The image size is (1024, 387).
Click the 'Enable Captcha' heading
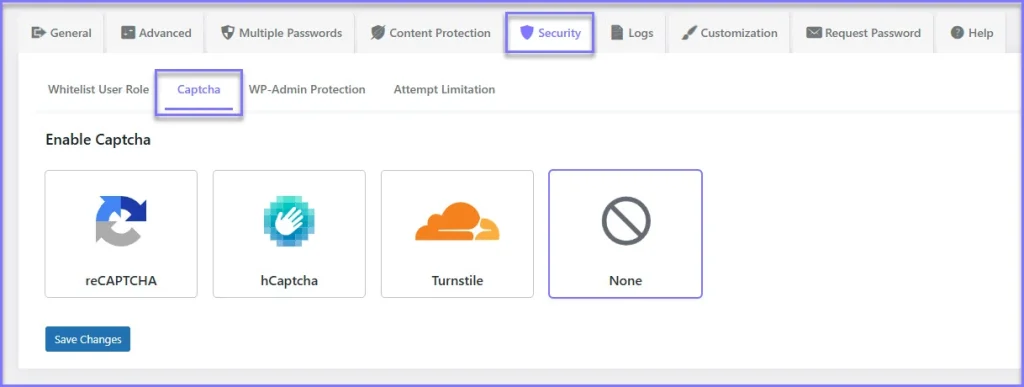pyautogui.click(x=98, y=140)
